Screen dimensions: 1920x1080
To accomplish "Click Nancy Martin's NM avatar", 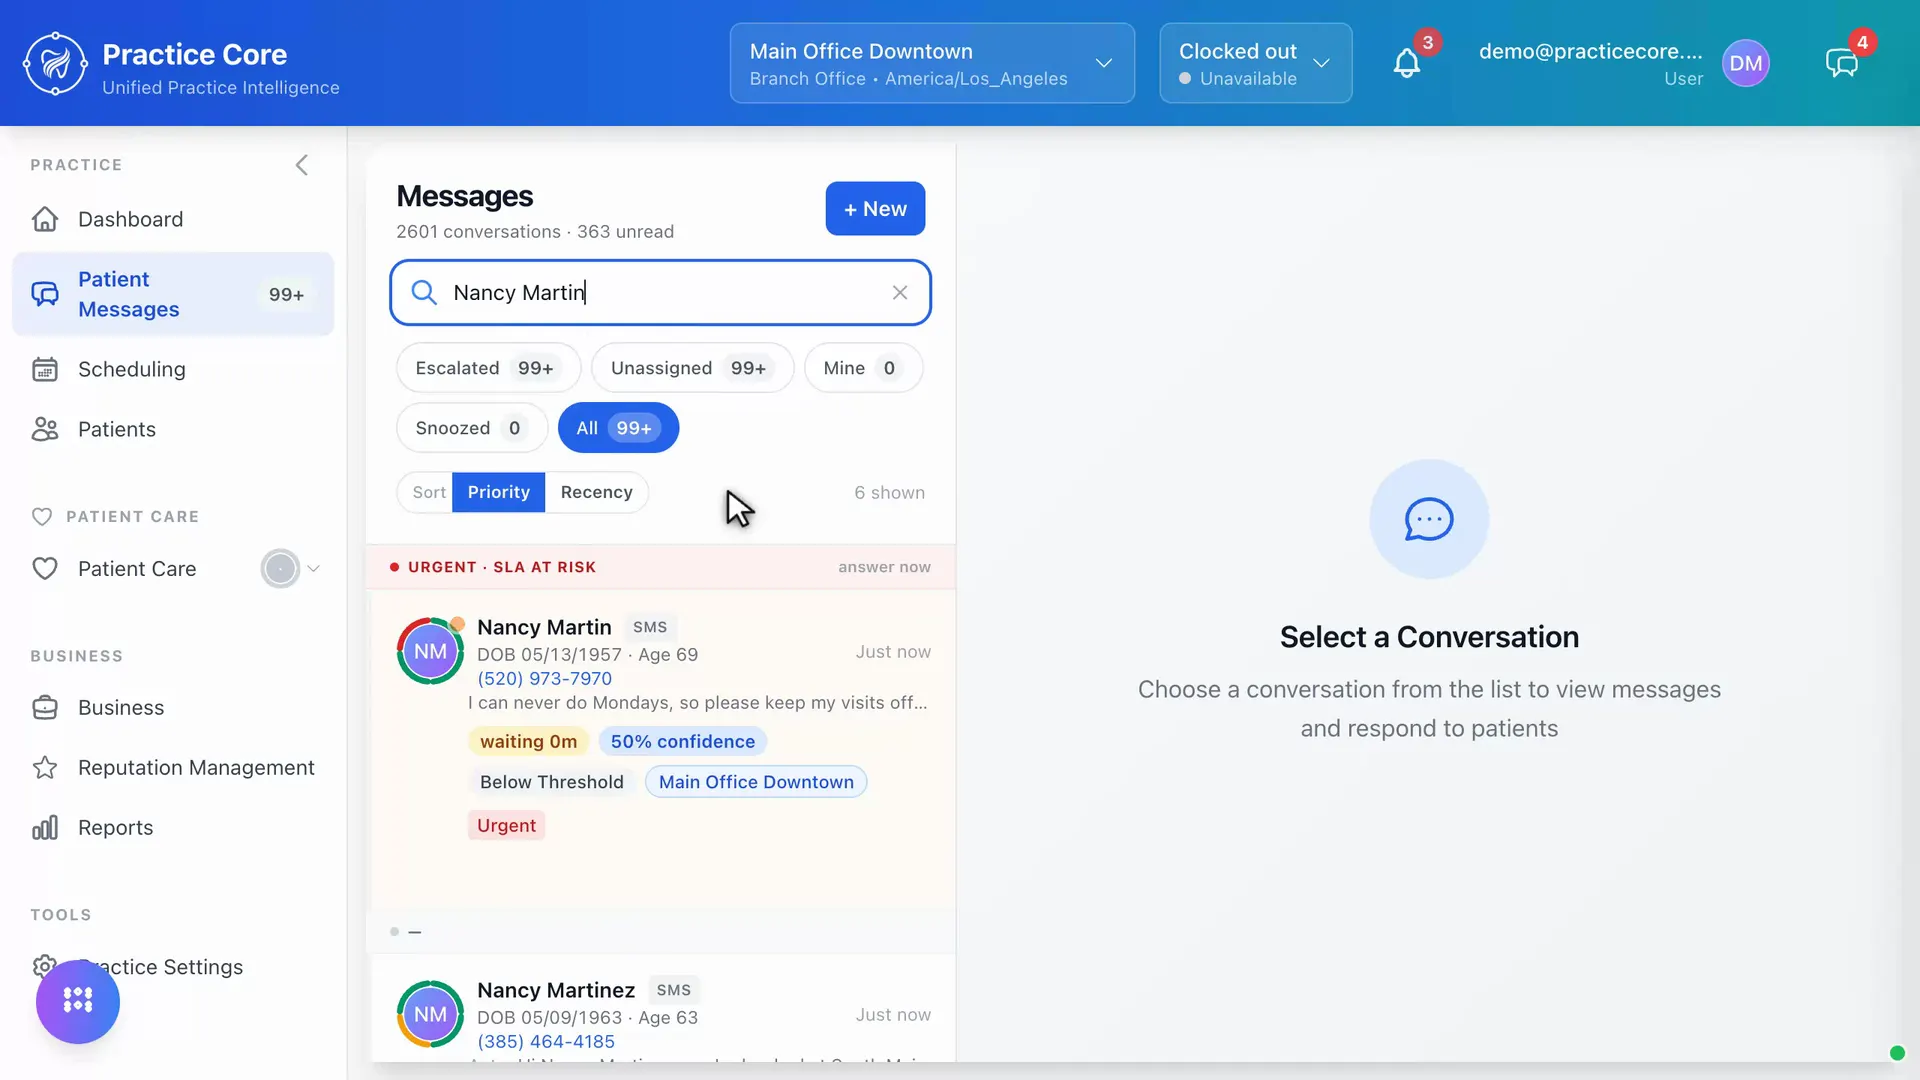I will (430, 651).
